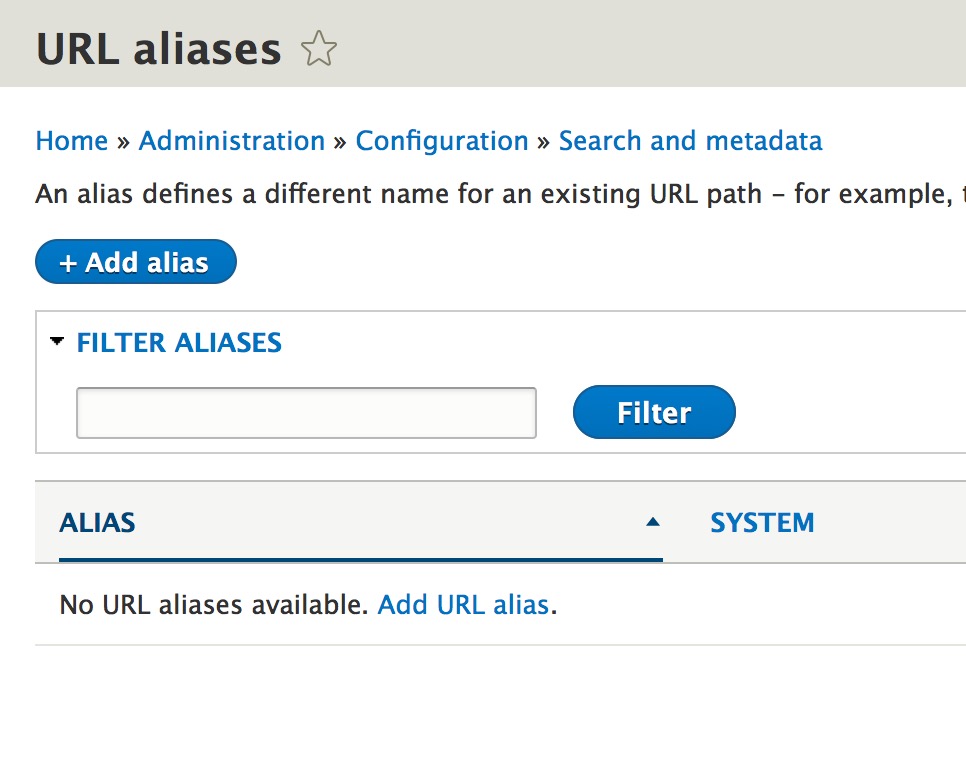Screen dimensions: 966x776
Task: Sort the table by ALIAS header
Action: pos(97,522)
